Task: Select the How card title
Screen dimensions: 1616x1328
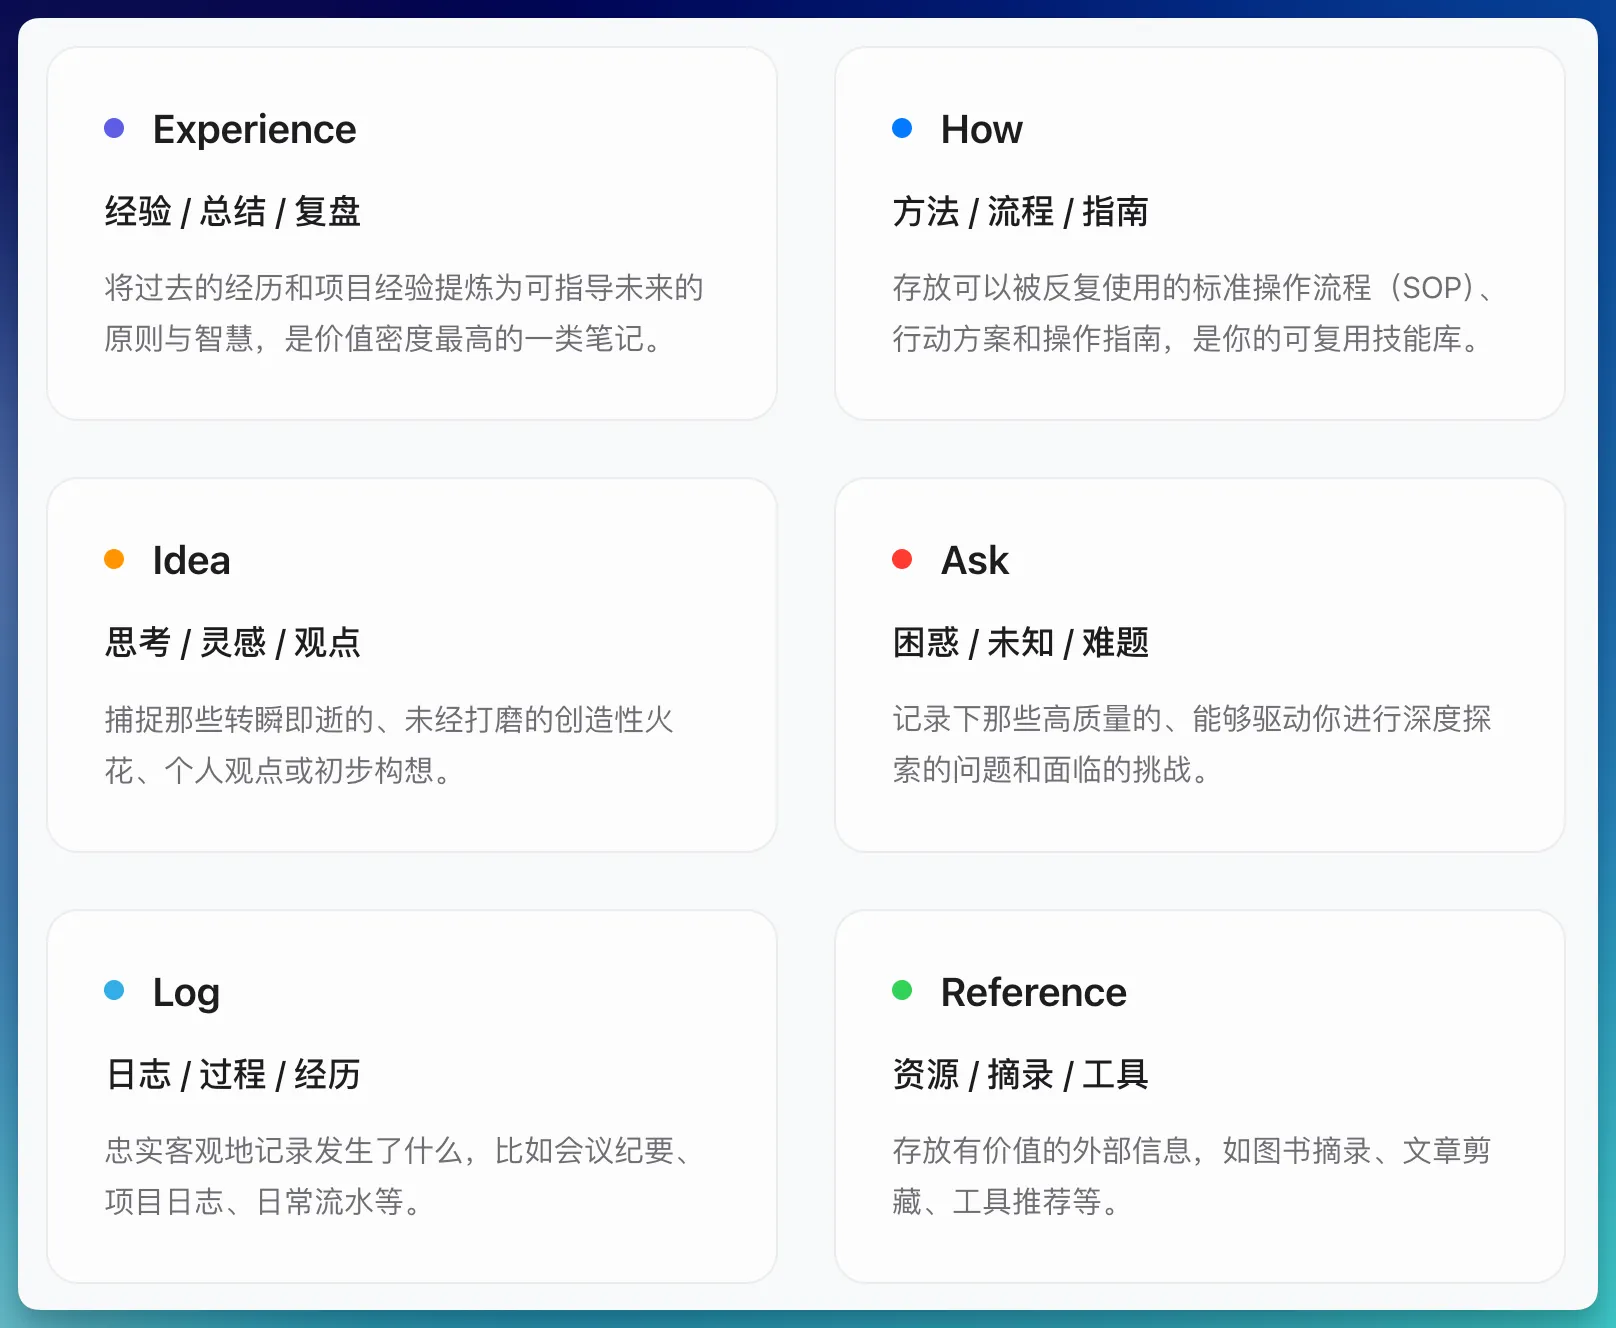Action: point(981,130)
